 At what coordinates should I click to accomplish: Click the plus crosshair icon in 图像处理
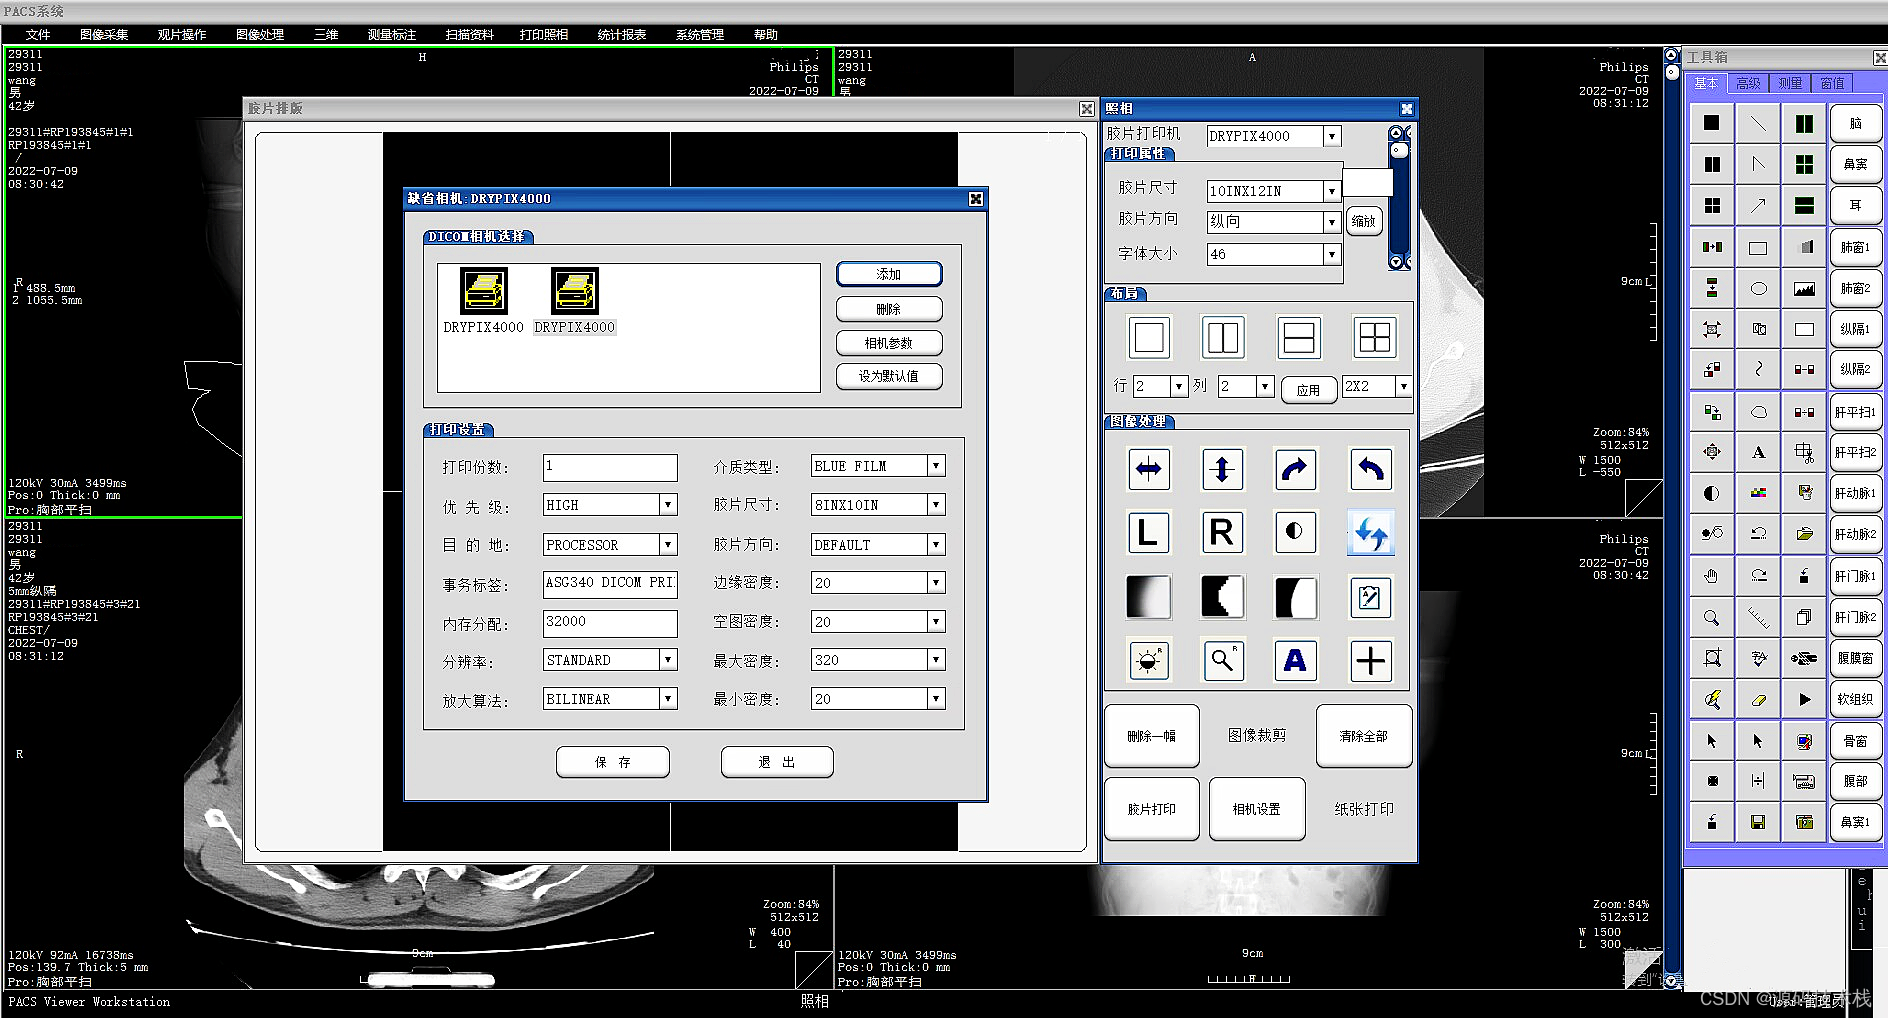pyautogui.click(x=1370, y=661)
